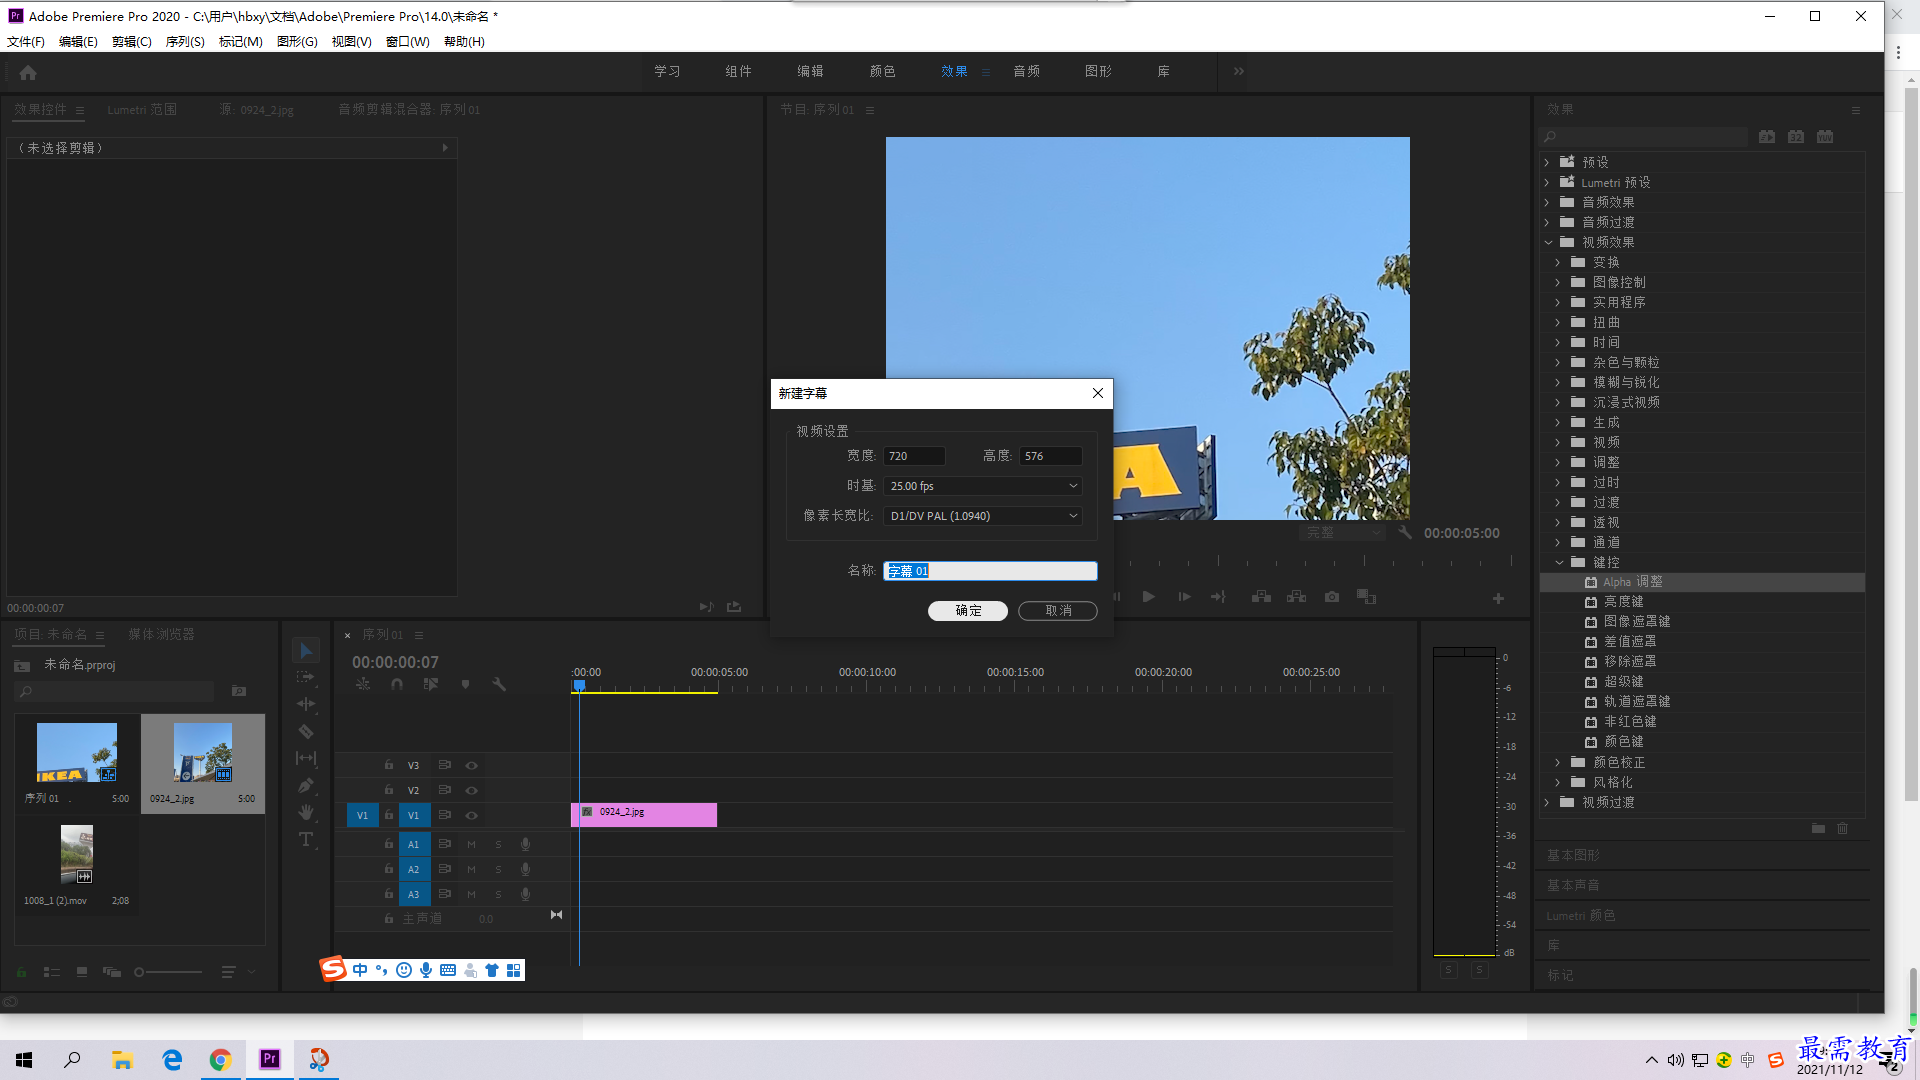The height and width of the screenshot is (1080, 1920).
Task: Switch to the 媒体浏览器 panel tab
Action: pyautogui.click(x=161, y=634)
